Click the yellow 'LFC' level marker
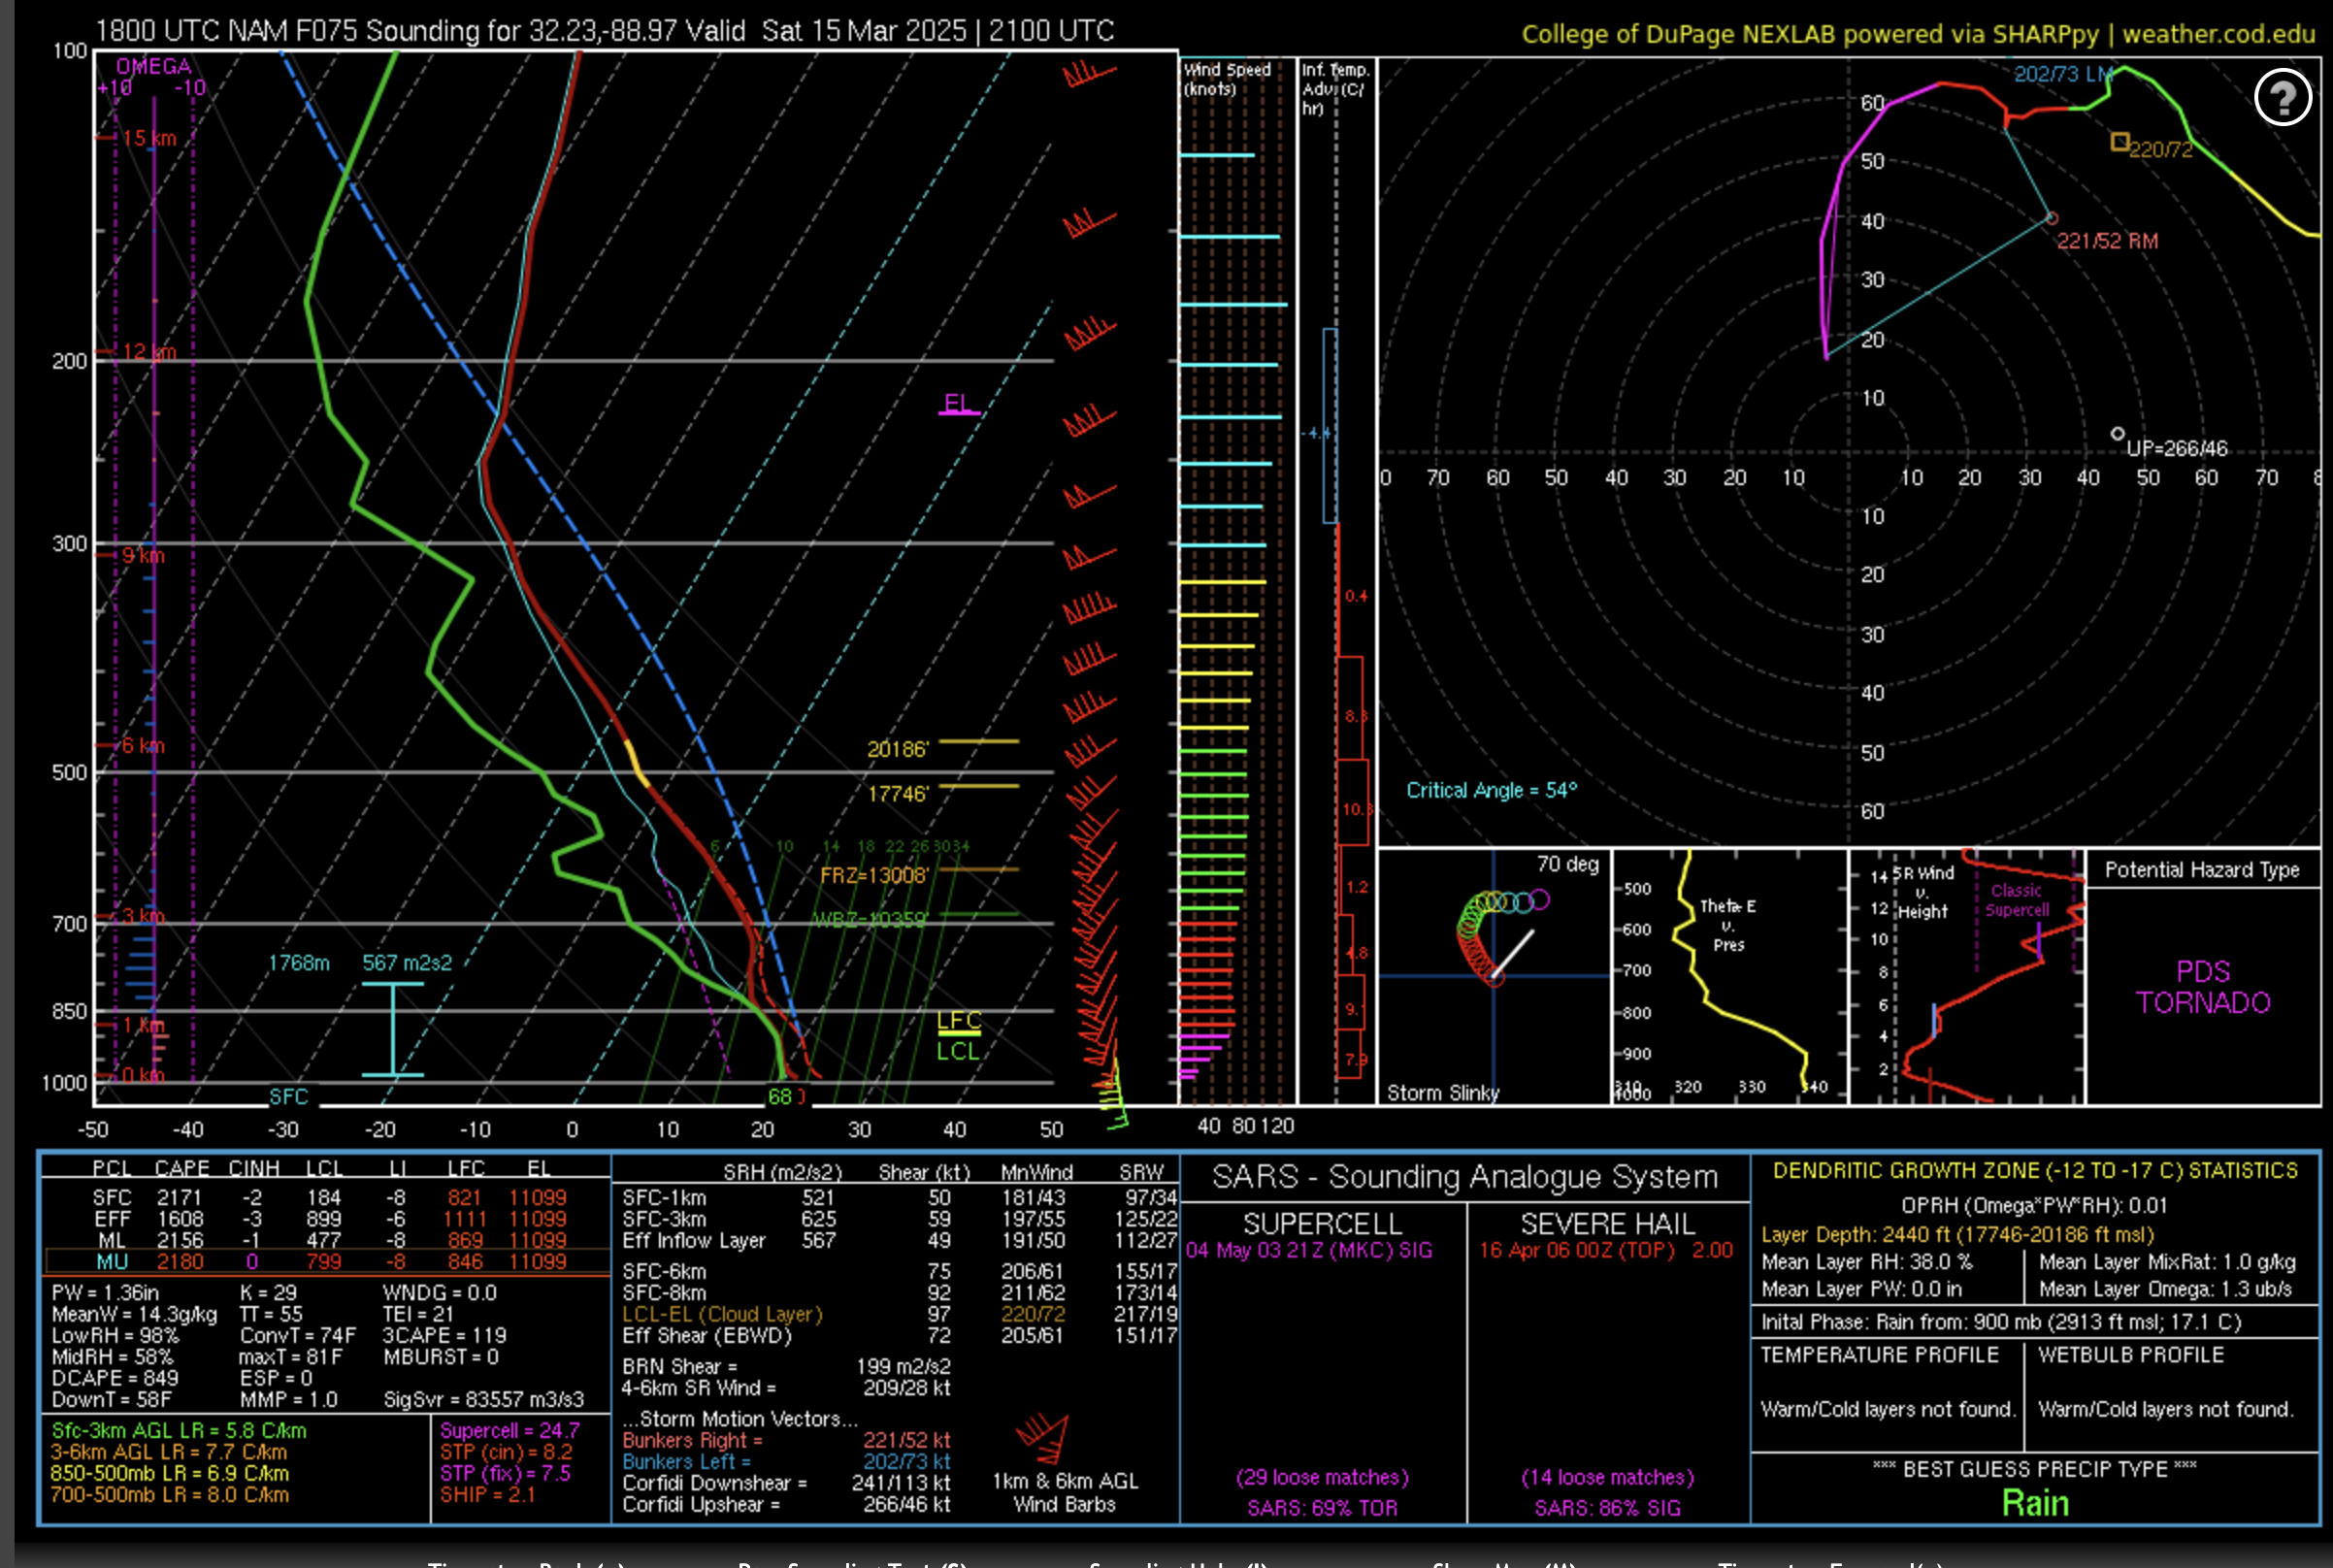 [x=959, y=1020]
